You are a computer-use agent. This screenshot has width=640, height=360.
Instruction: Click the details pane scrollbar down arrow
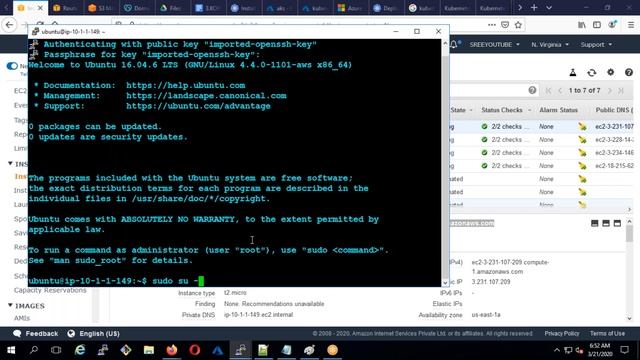pyautogui.click(x=629, y=318)
